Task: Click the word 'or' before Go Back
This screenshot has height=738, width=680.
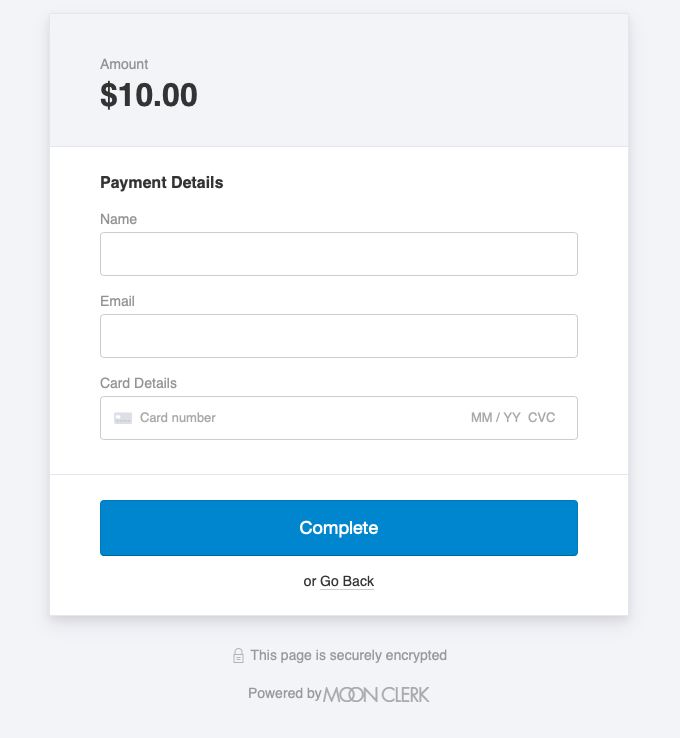Action: [310, 581]
